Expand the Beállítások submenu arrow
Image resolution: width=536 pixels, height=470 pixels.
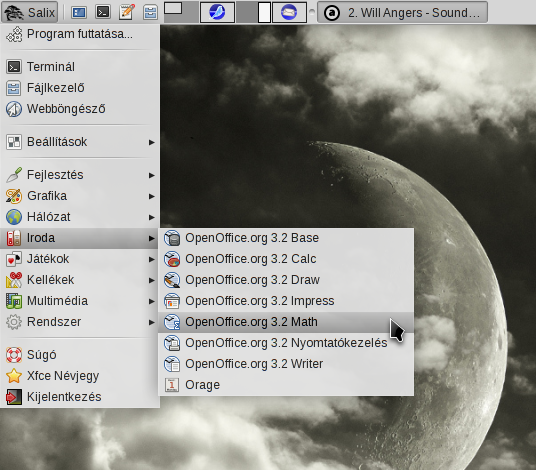151,142
